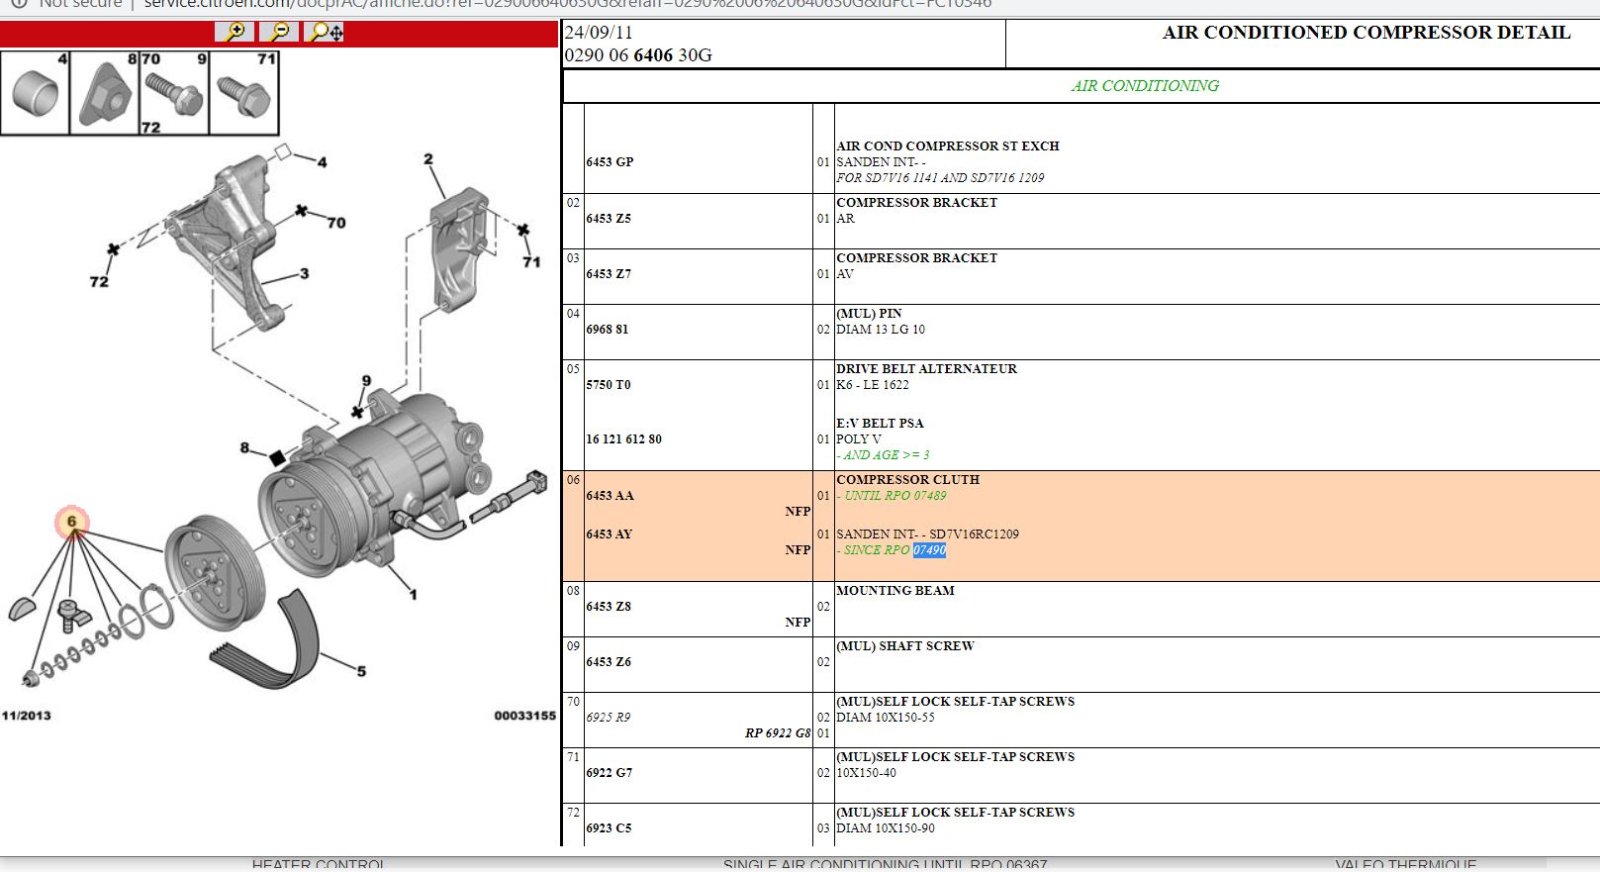Select the zoom and pan tool icon
Image resolution: width=1600 pixels, height=872 pixels.
[325, 32]
